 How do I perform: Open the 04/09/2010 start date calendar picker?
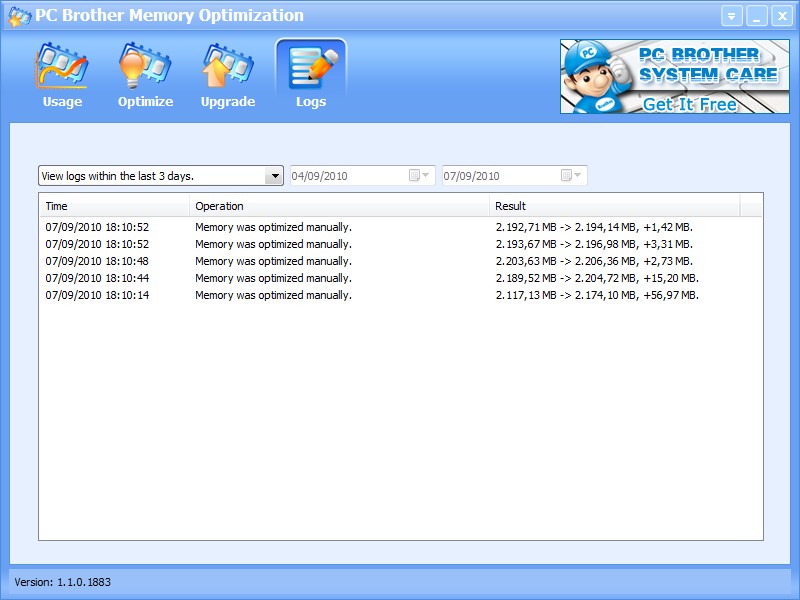click(419, 176)
